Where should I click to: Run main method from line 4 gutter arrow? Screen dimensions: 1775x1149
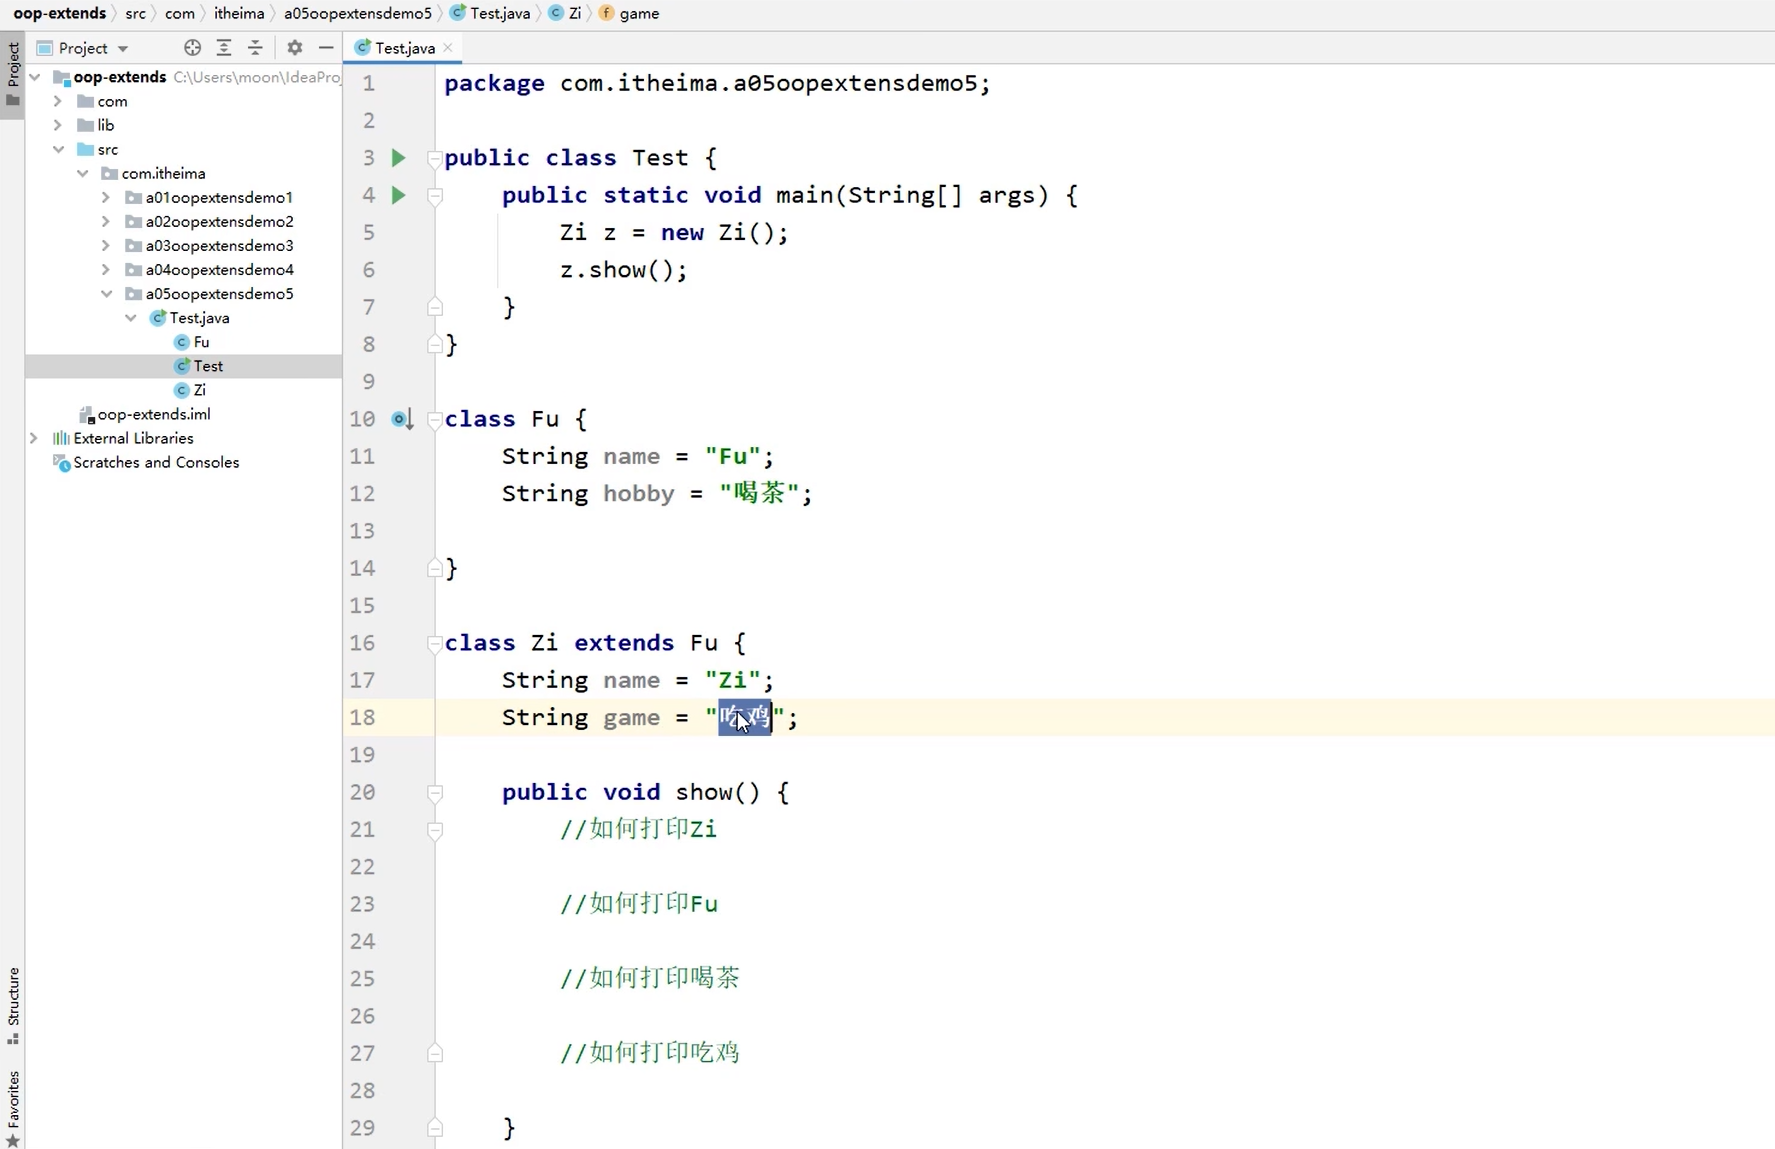pos(398,195)
